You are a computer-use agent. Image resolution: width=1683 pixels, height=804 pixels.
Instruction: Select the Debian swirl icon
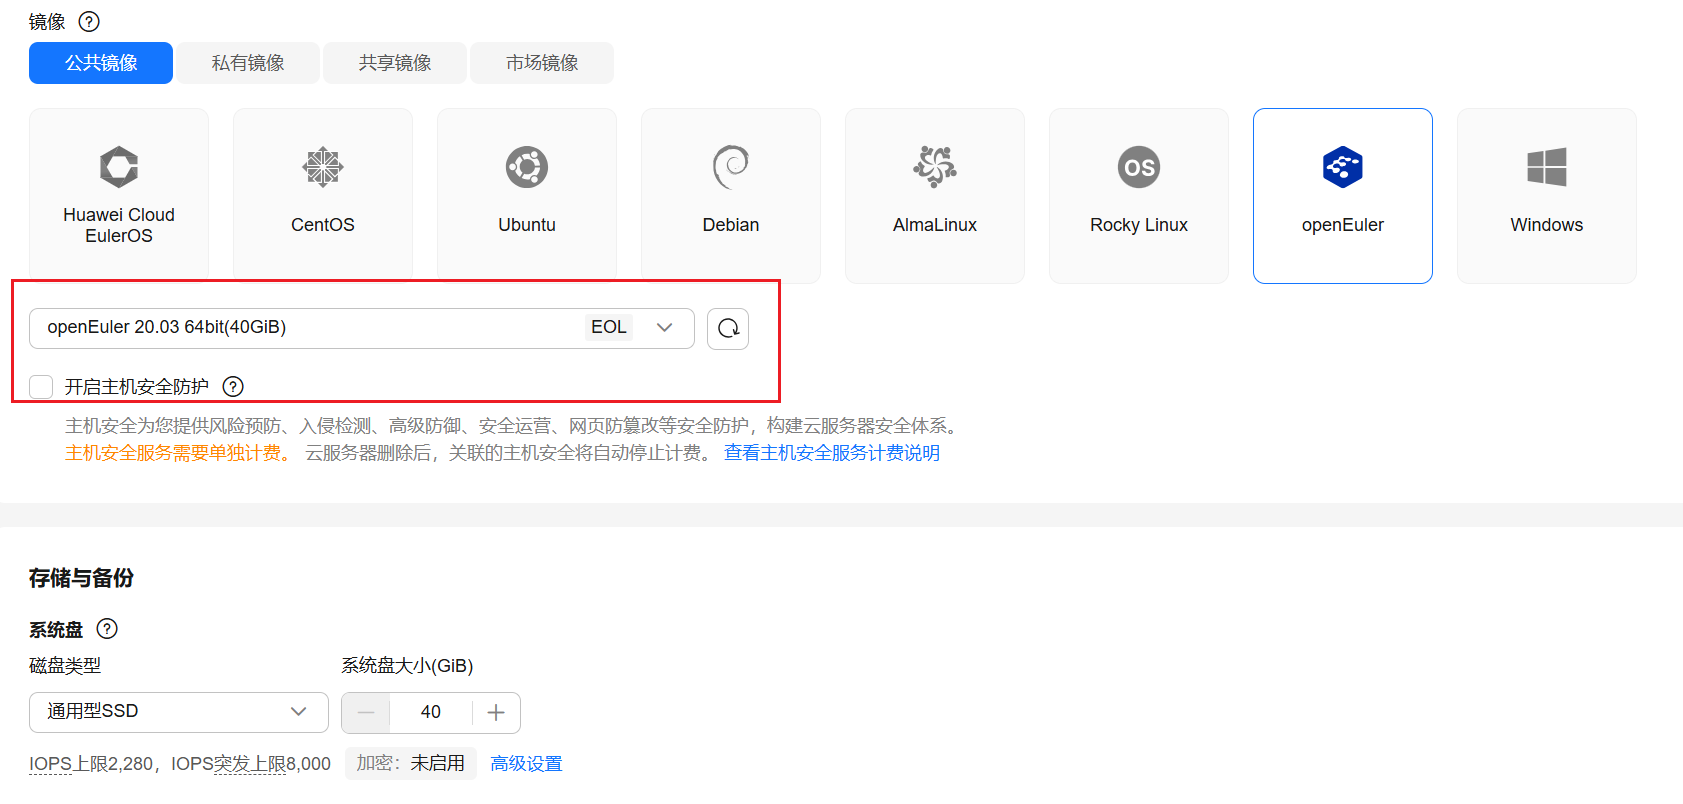click(731, 167)
